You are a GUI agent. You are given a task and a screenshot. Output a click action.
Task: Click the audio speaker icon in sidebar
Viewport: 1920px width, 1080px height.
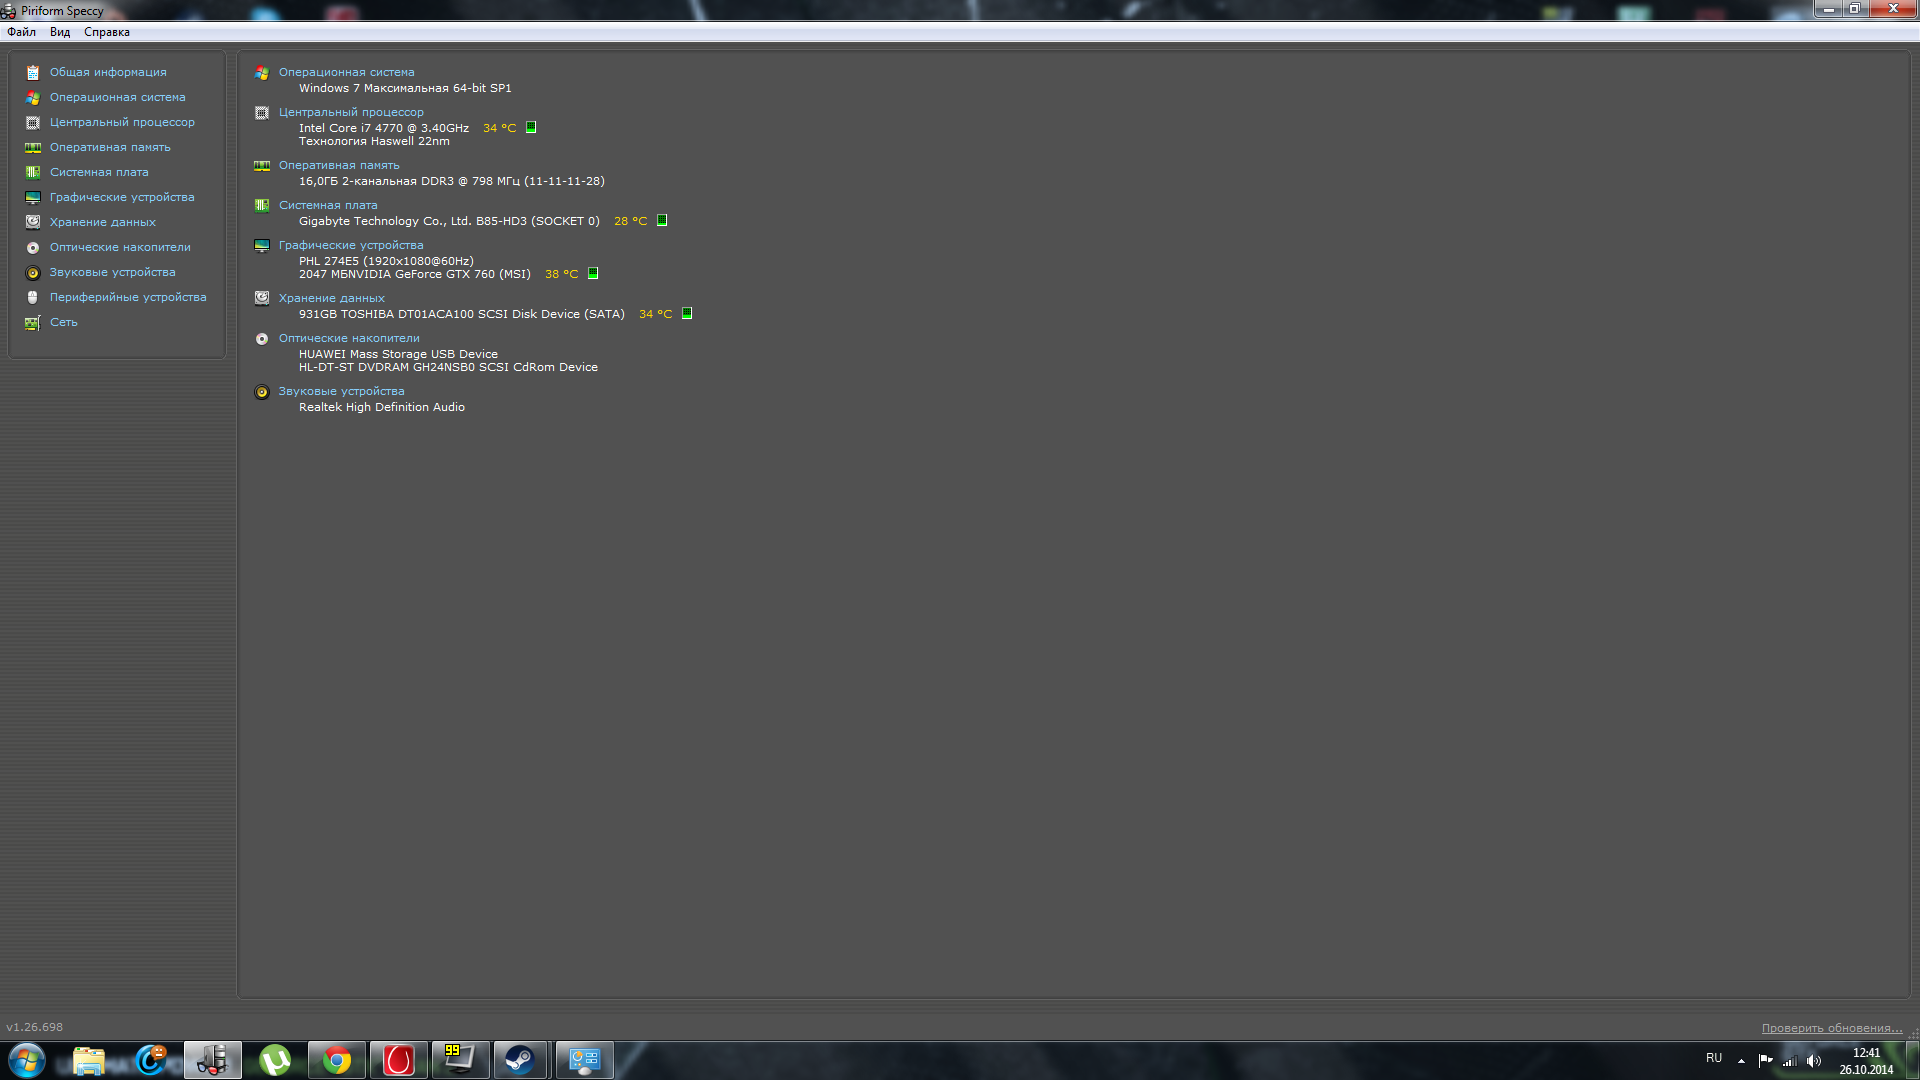(x=33, y=272)
